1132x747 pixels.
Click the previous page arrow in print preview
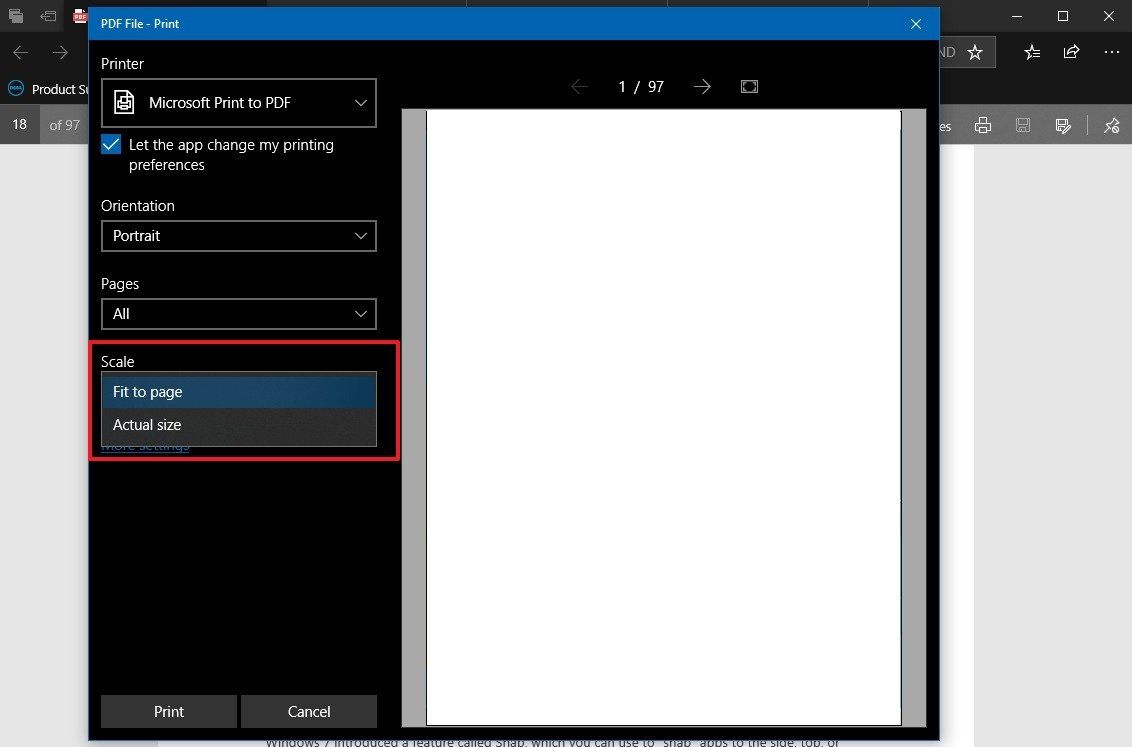pos(580,86)
